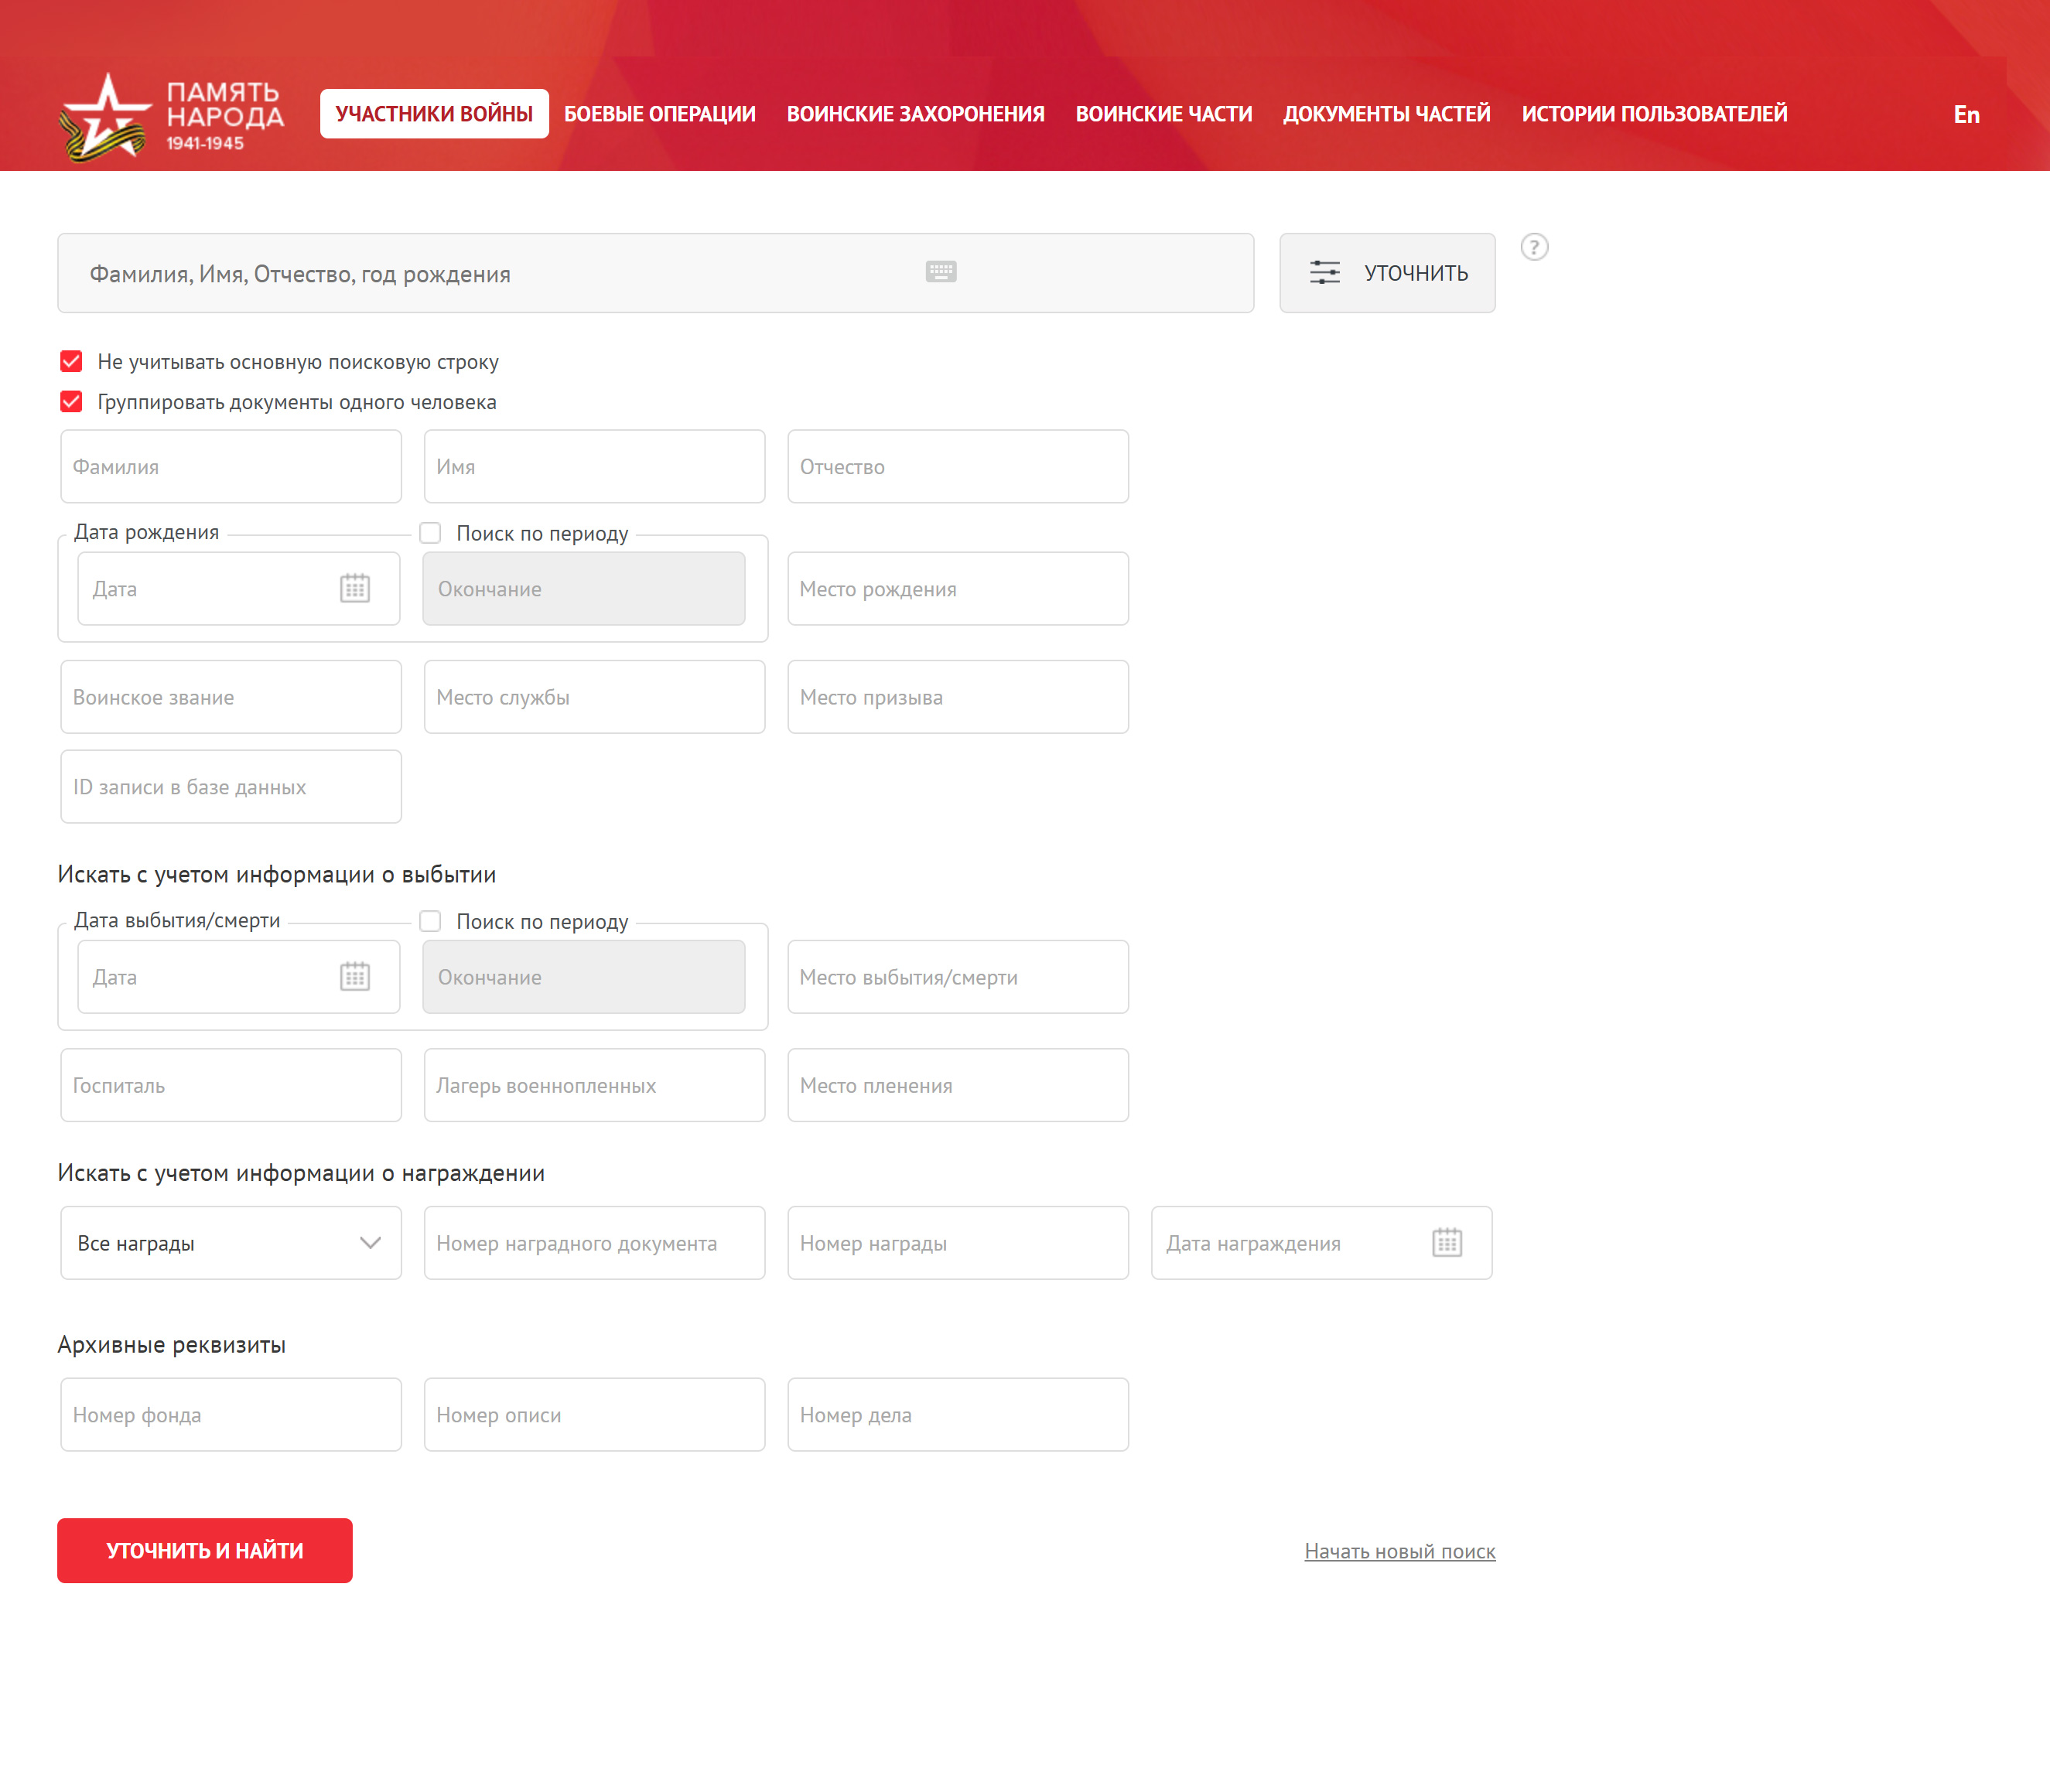Open the Боевые операции menu item

pyautogui.click(x=659, y=114)
